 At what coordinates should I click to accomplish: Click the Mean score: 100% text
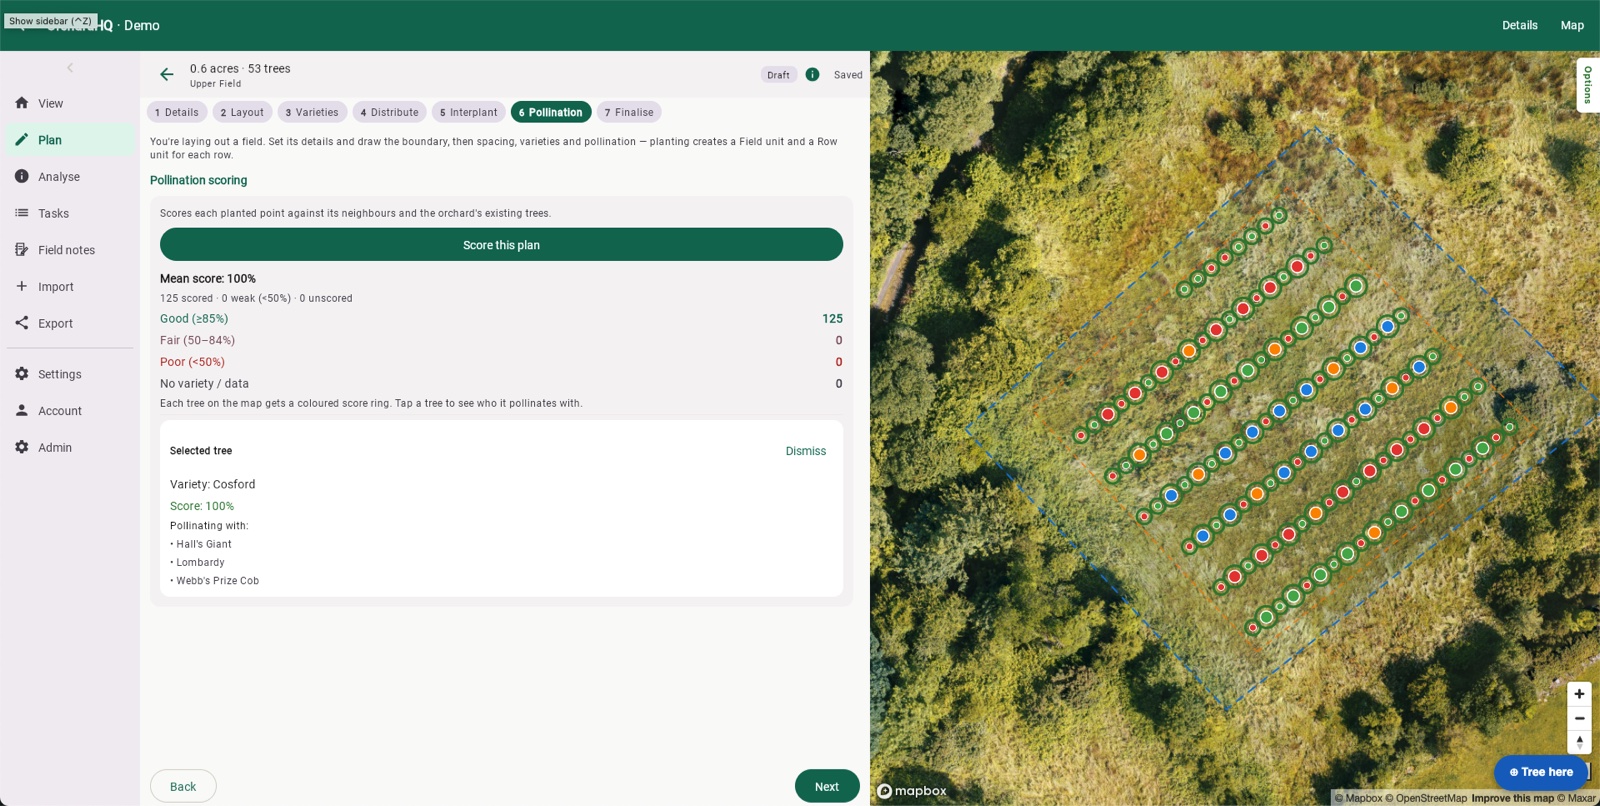(x=208, y=279)
